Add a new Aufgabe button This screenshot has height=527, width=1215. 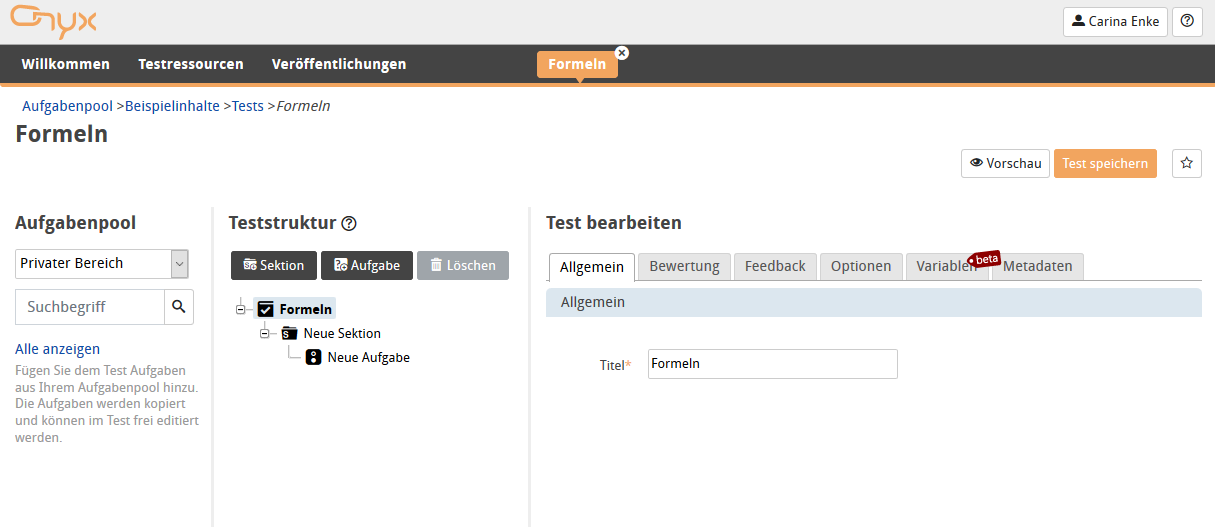(x=367, y=265)
